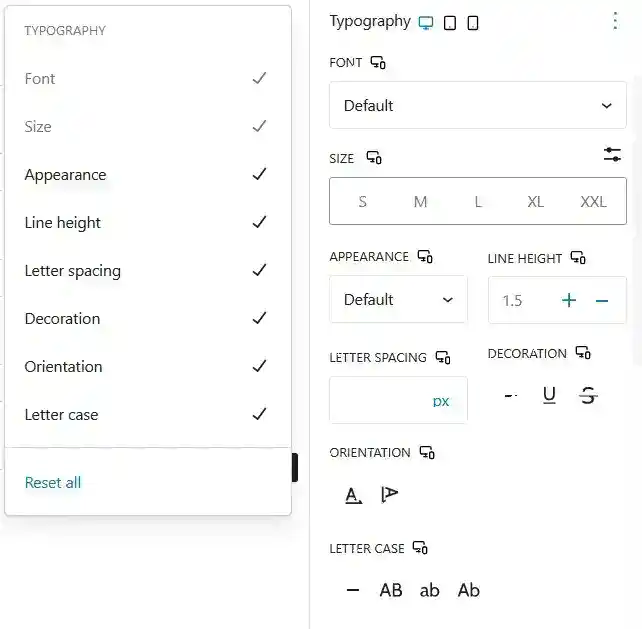Open Typography options three-dot menu
This screenshot has height=629, width=642.
click(614, 21)
